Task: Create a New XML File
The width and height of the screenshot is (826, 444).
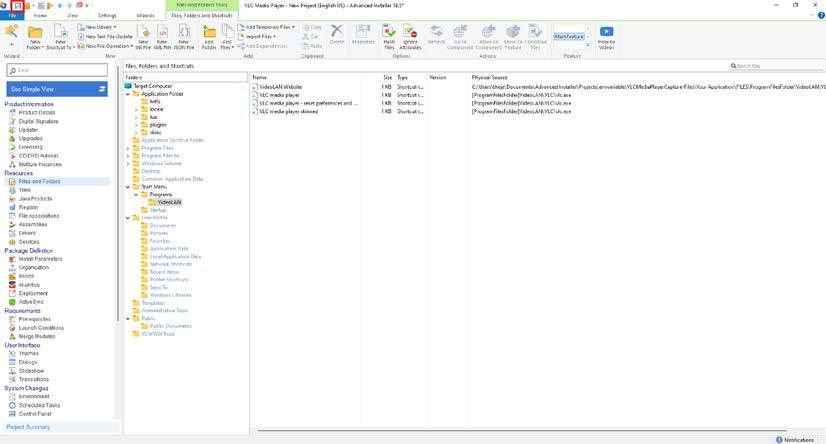Action: click(x=162, y=37)
